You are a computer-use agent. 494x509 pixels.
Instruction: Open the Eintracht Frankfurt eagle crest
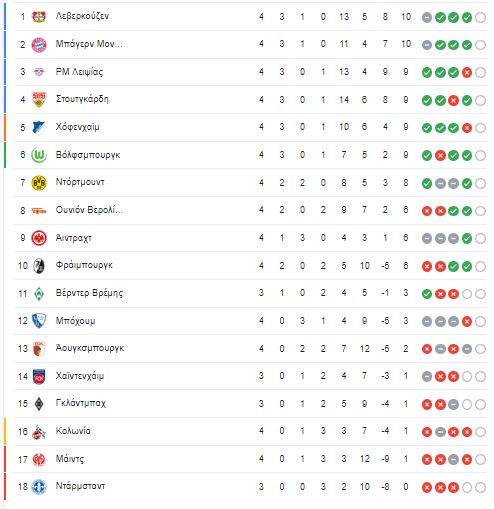pos(39,238)
